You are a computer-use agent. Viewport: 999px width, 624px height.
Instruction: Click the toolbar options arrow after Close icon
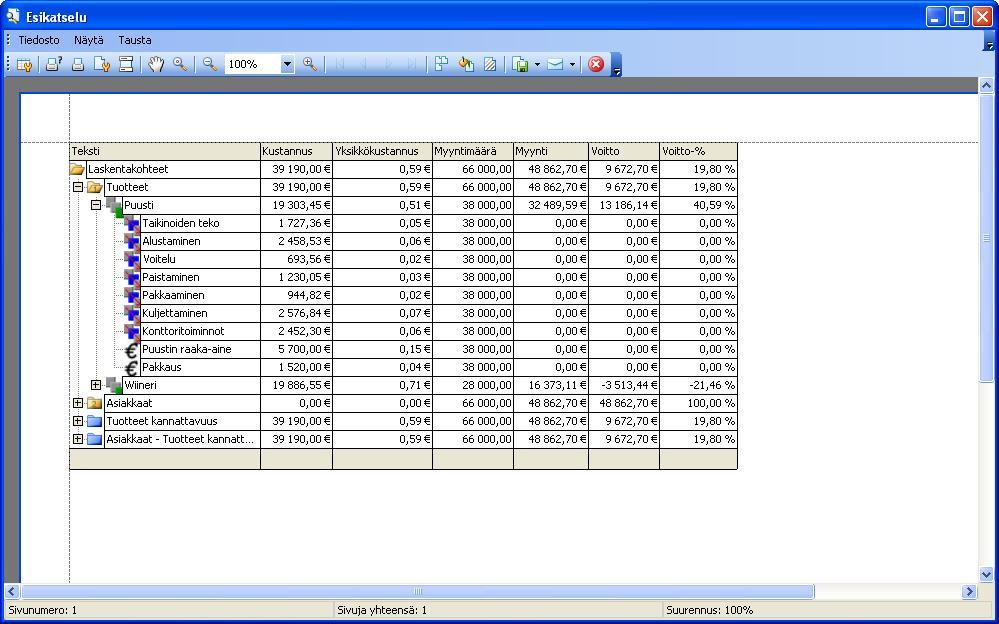[616, 65]
